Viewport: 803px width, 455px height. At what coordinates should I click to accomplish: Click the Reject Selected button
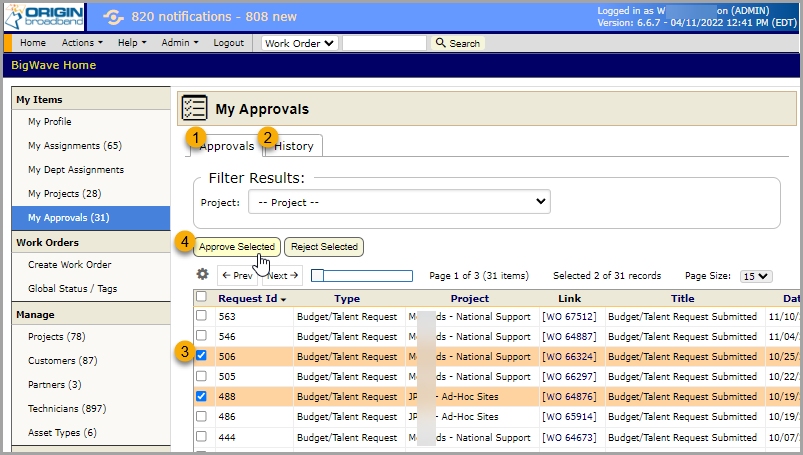coord(324,247)
